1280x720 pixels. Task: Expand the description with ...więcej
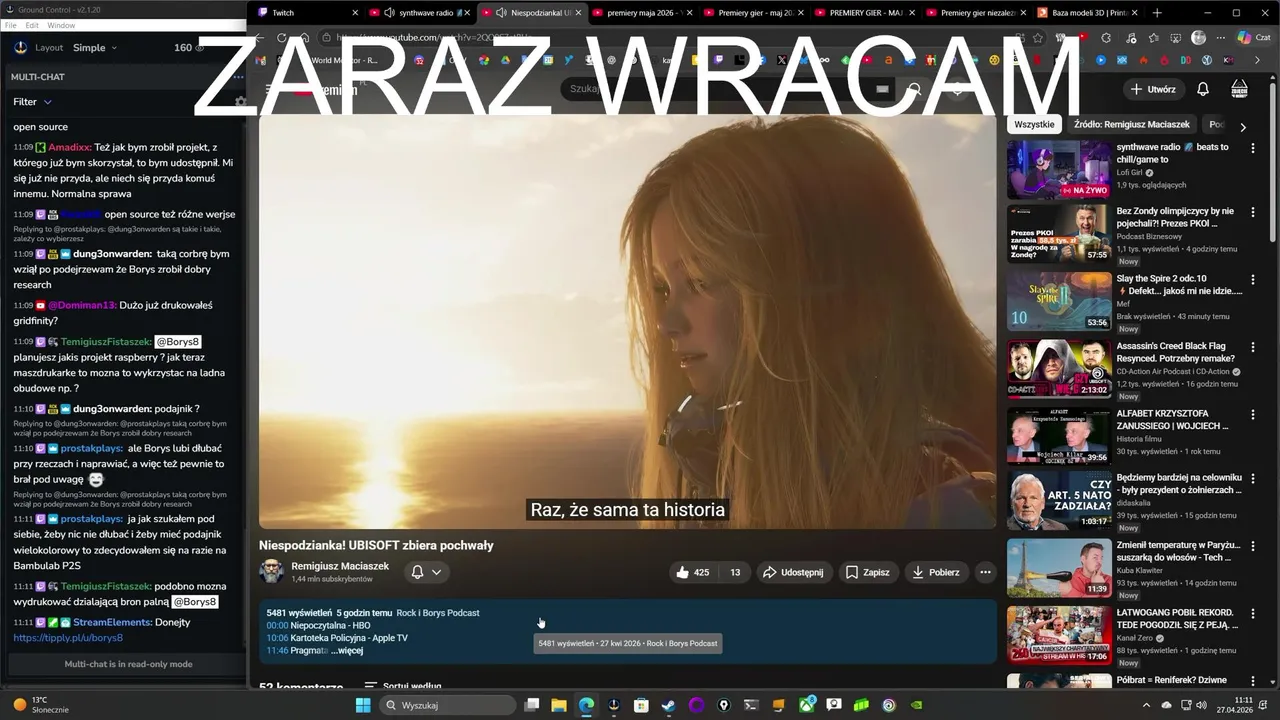[x=347, y=650]
